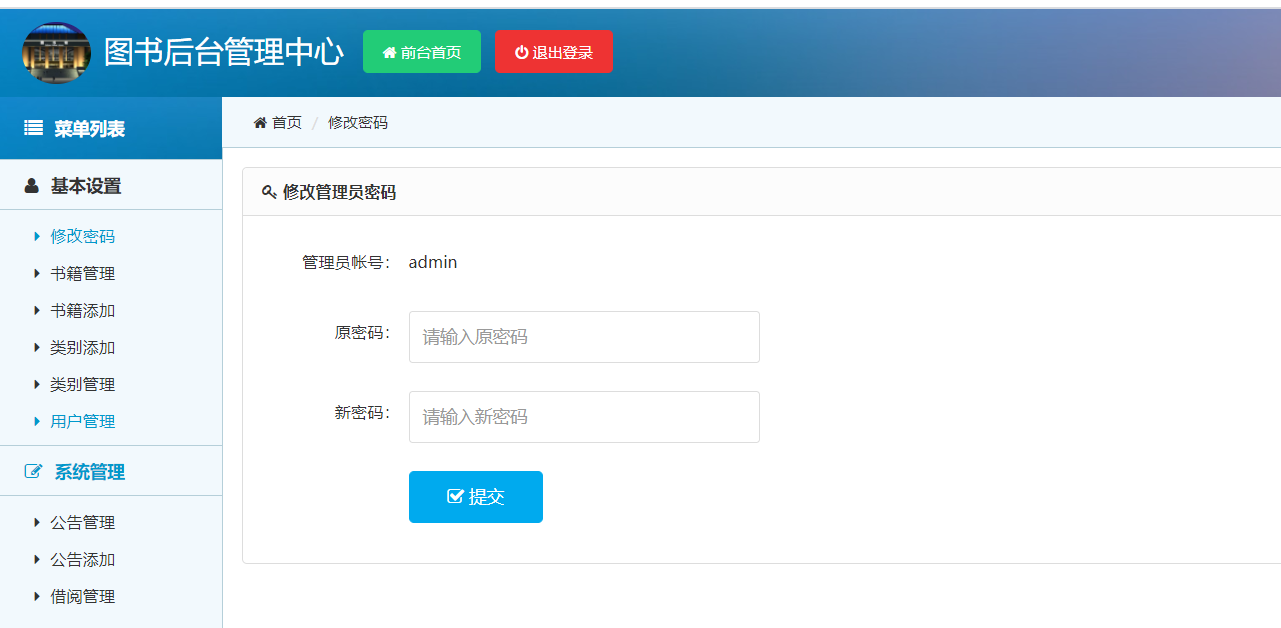Focus the 原密码 input field

(x=584, y=337)
